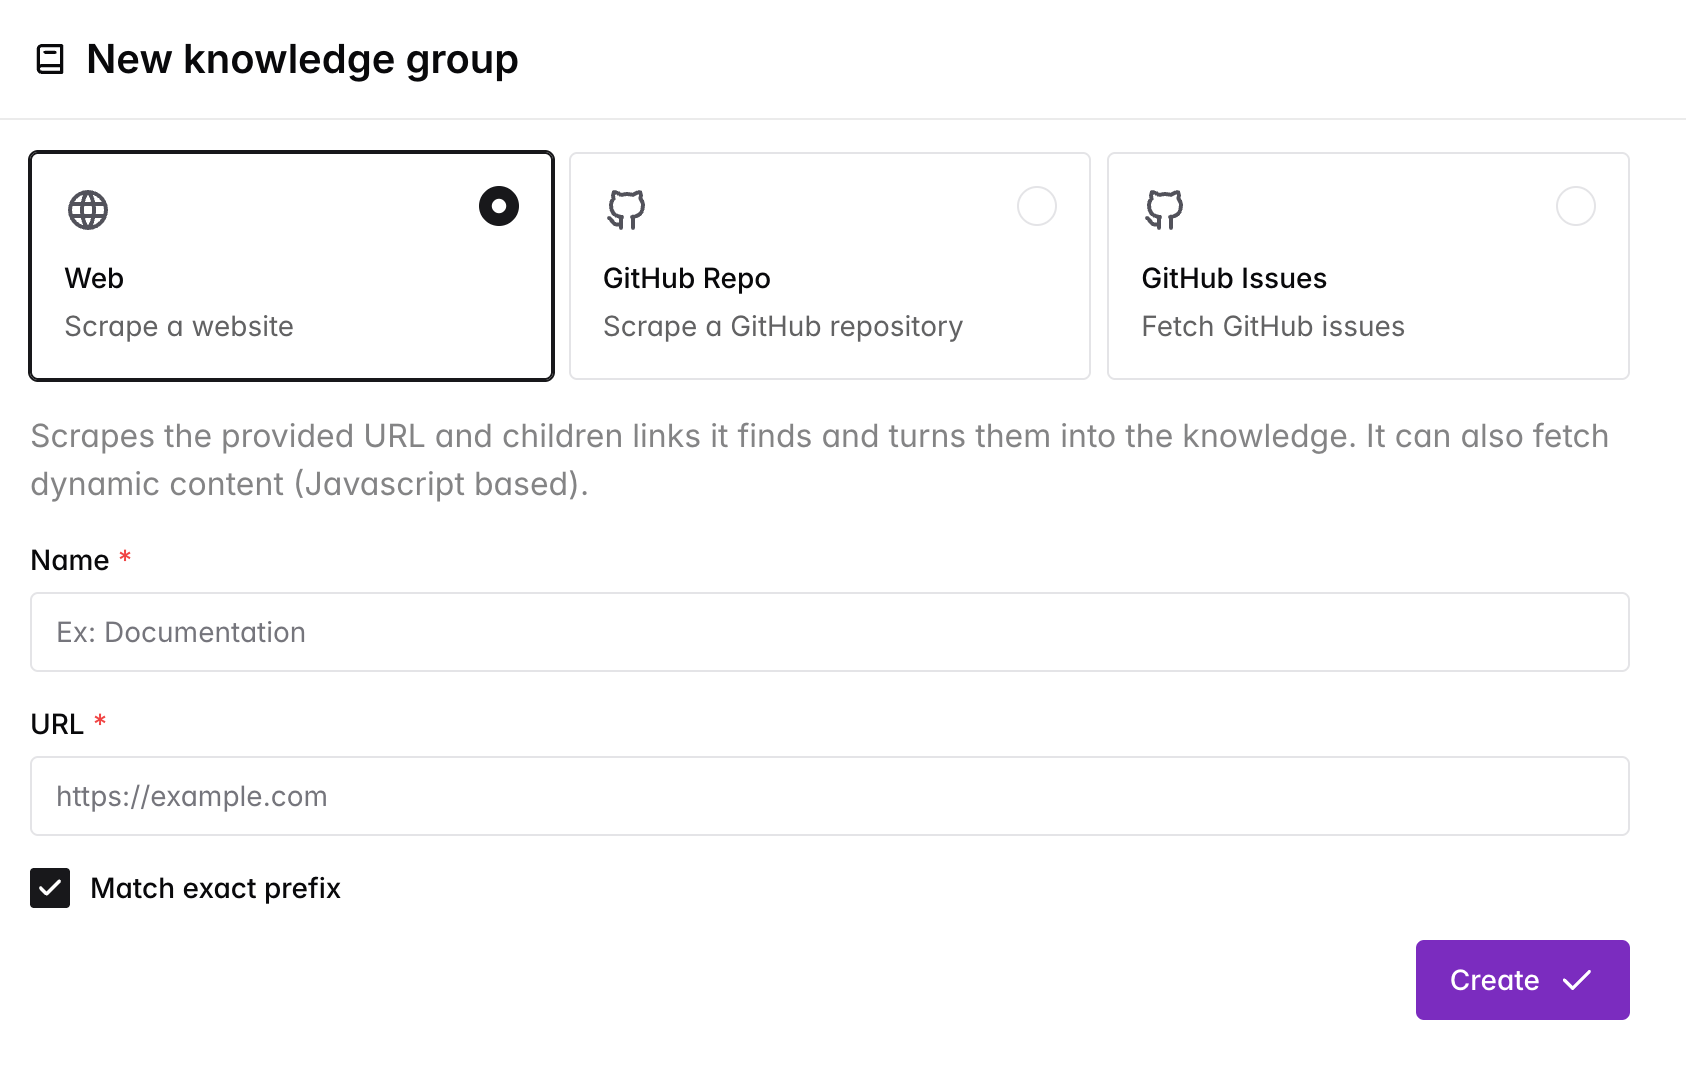
Task: Click the globe icon on the Web card
Action: coord(88,210)
